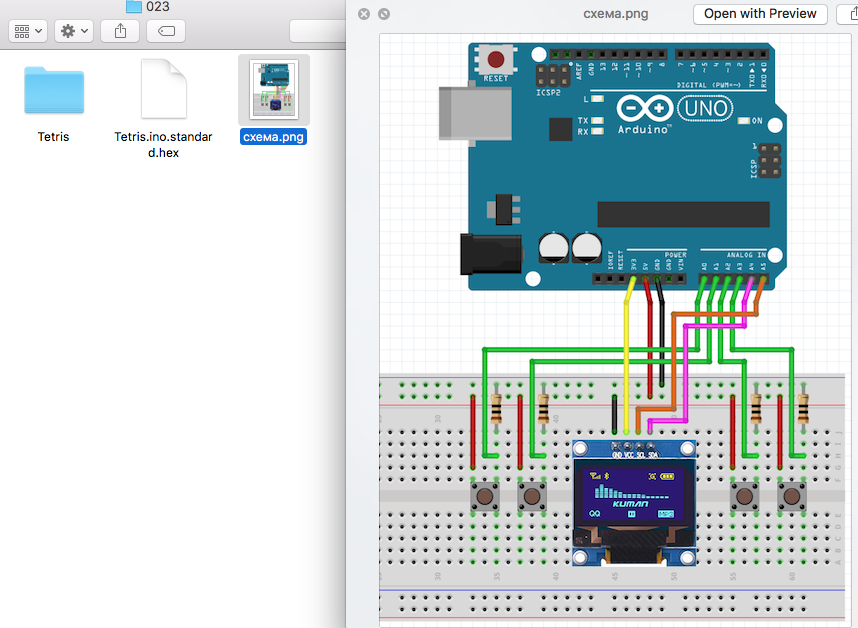The height and width of the screenshot is (628, 858).
Task: Click the Finder toolbar Share icon
Action: pos(120,31)
